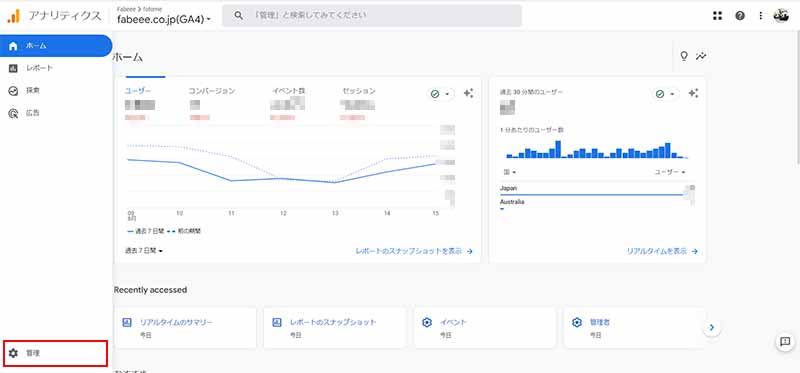The height and width of the screenshot is (373, 800).
Task: Open the status check dropdown on realtime card
Action: coord(665,94)
